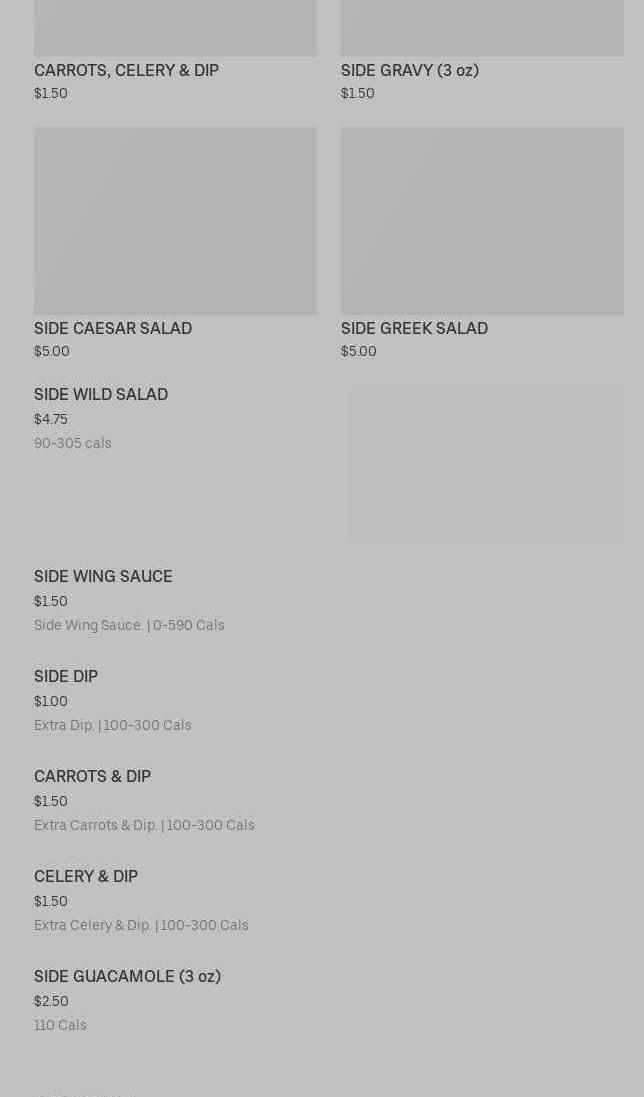Open the SIDE GRAVY (3 oz) item title
This screenshot has width=644, height=1097.
(x=410, y=70)
